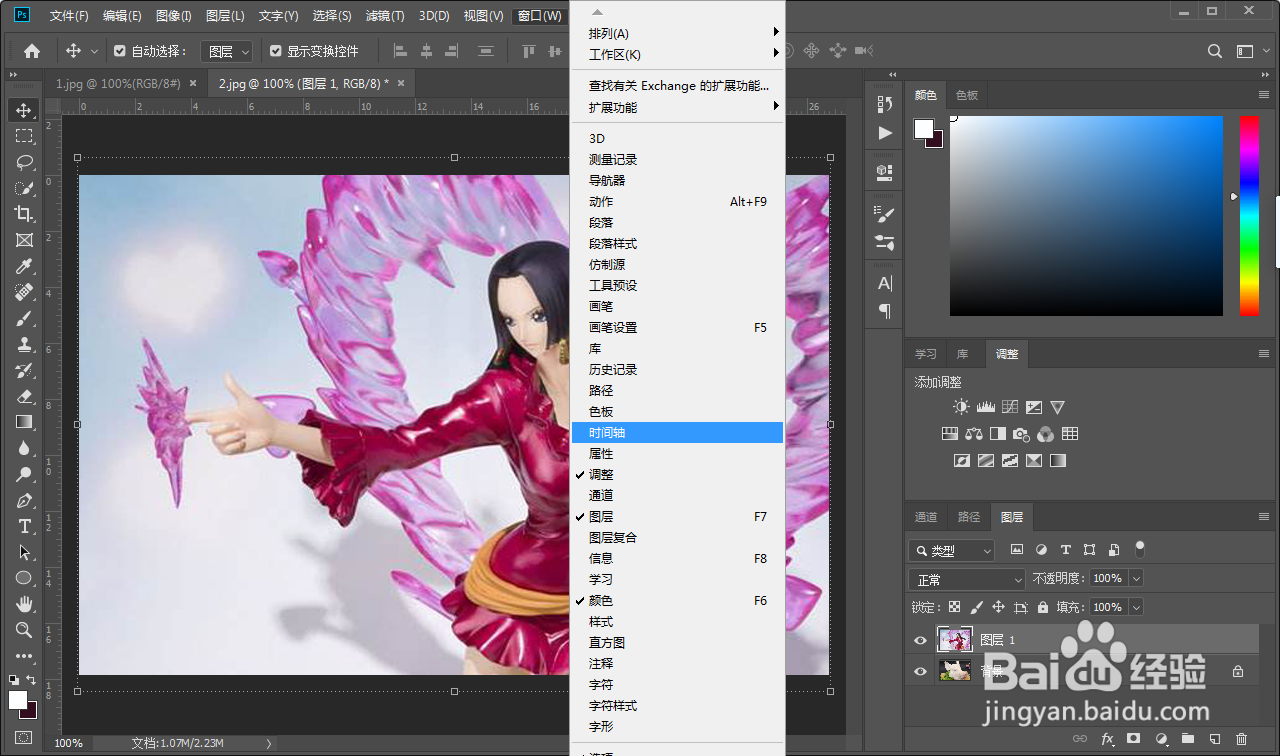Expand the 排列(A) submenu
1280x756 pixels.
click(x=677, y=33)
